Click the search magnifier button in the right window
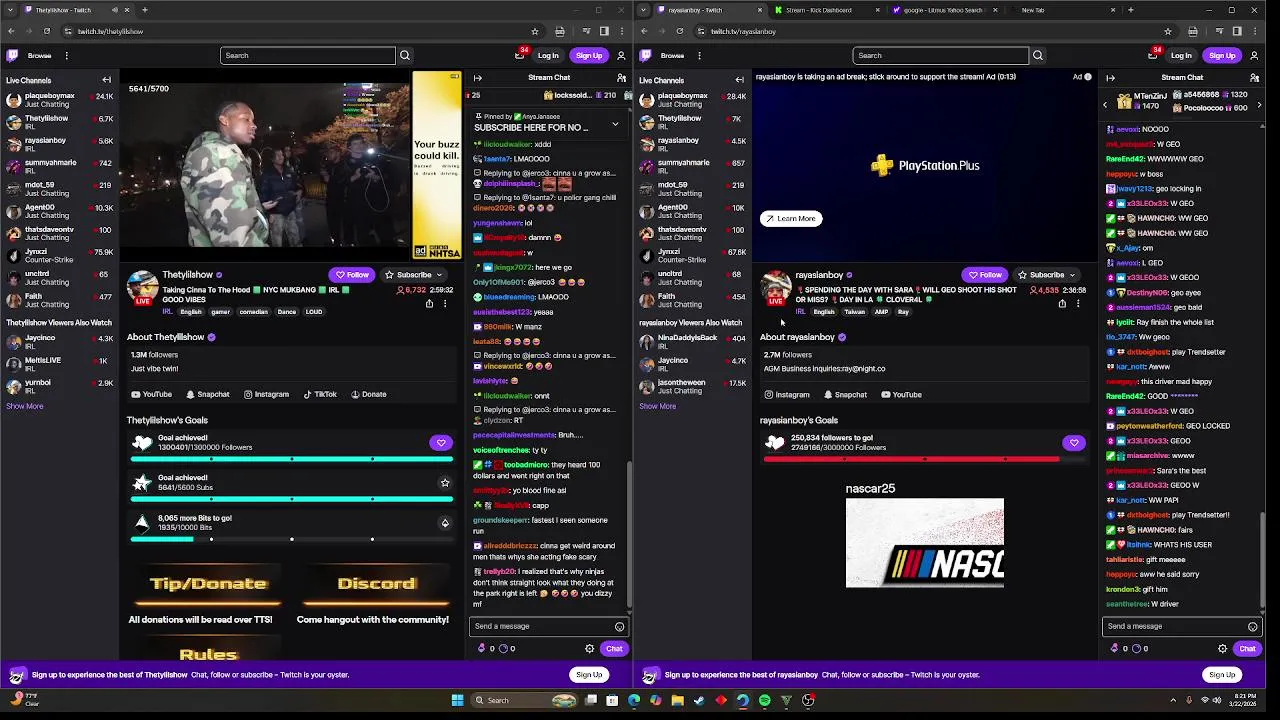The height and width of the screenshot is (720, 1280). pos(1038,55)
